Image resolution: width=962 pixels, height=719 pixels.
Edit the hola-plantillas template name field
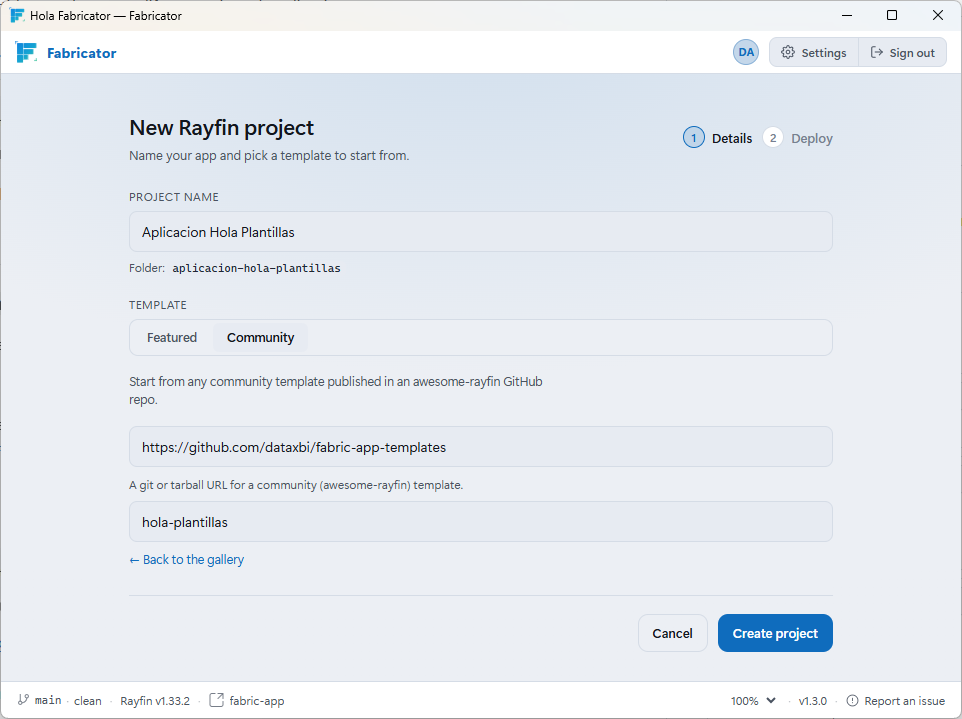[x=480, y=522]
